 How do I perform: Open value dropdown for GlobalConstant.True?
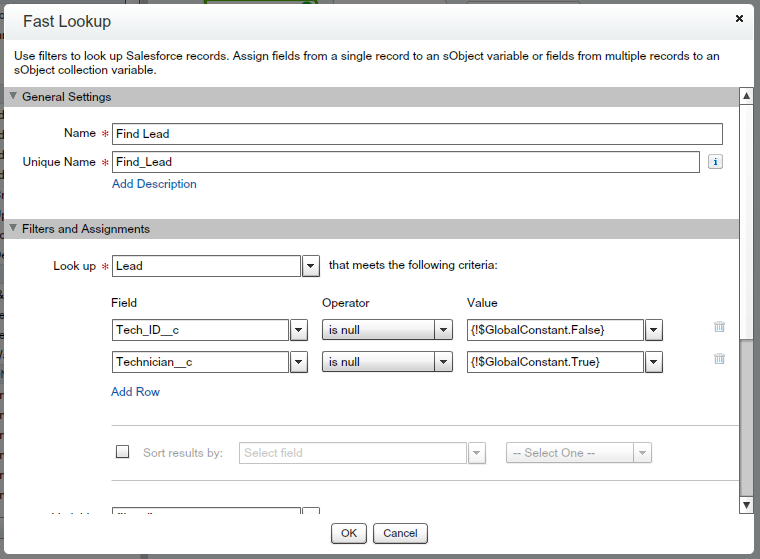pos(654,362)
